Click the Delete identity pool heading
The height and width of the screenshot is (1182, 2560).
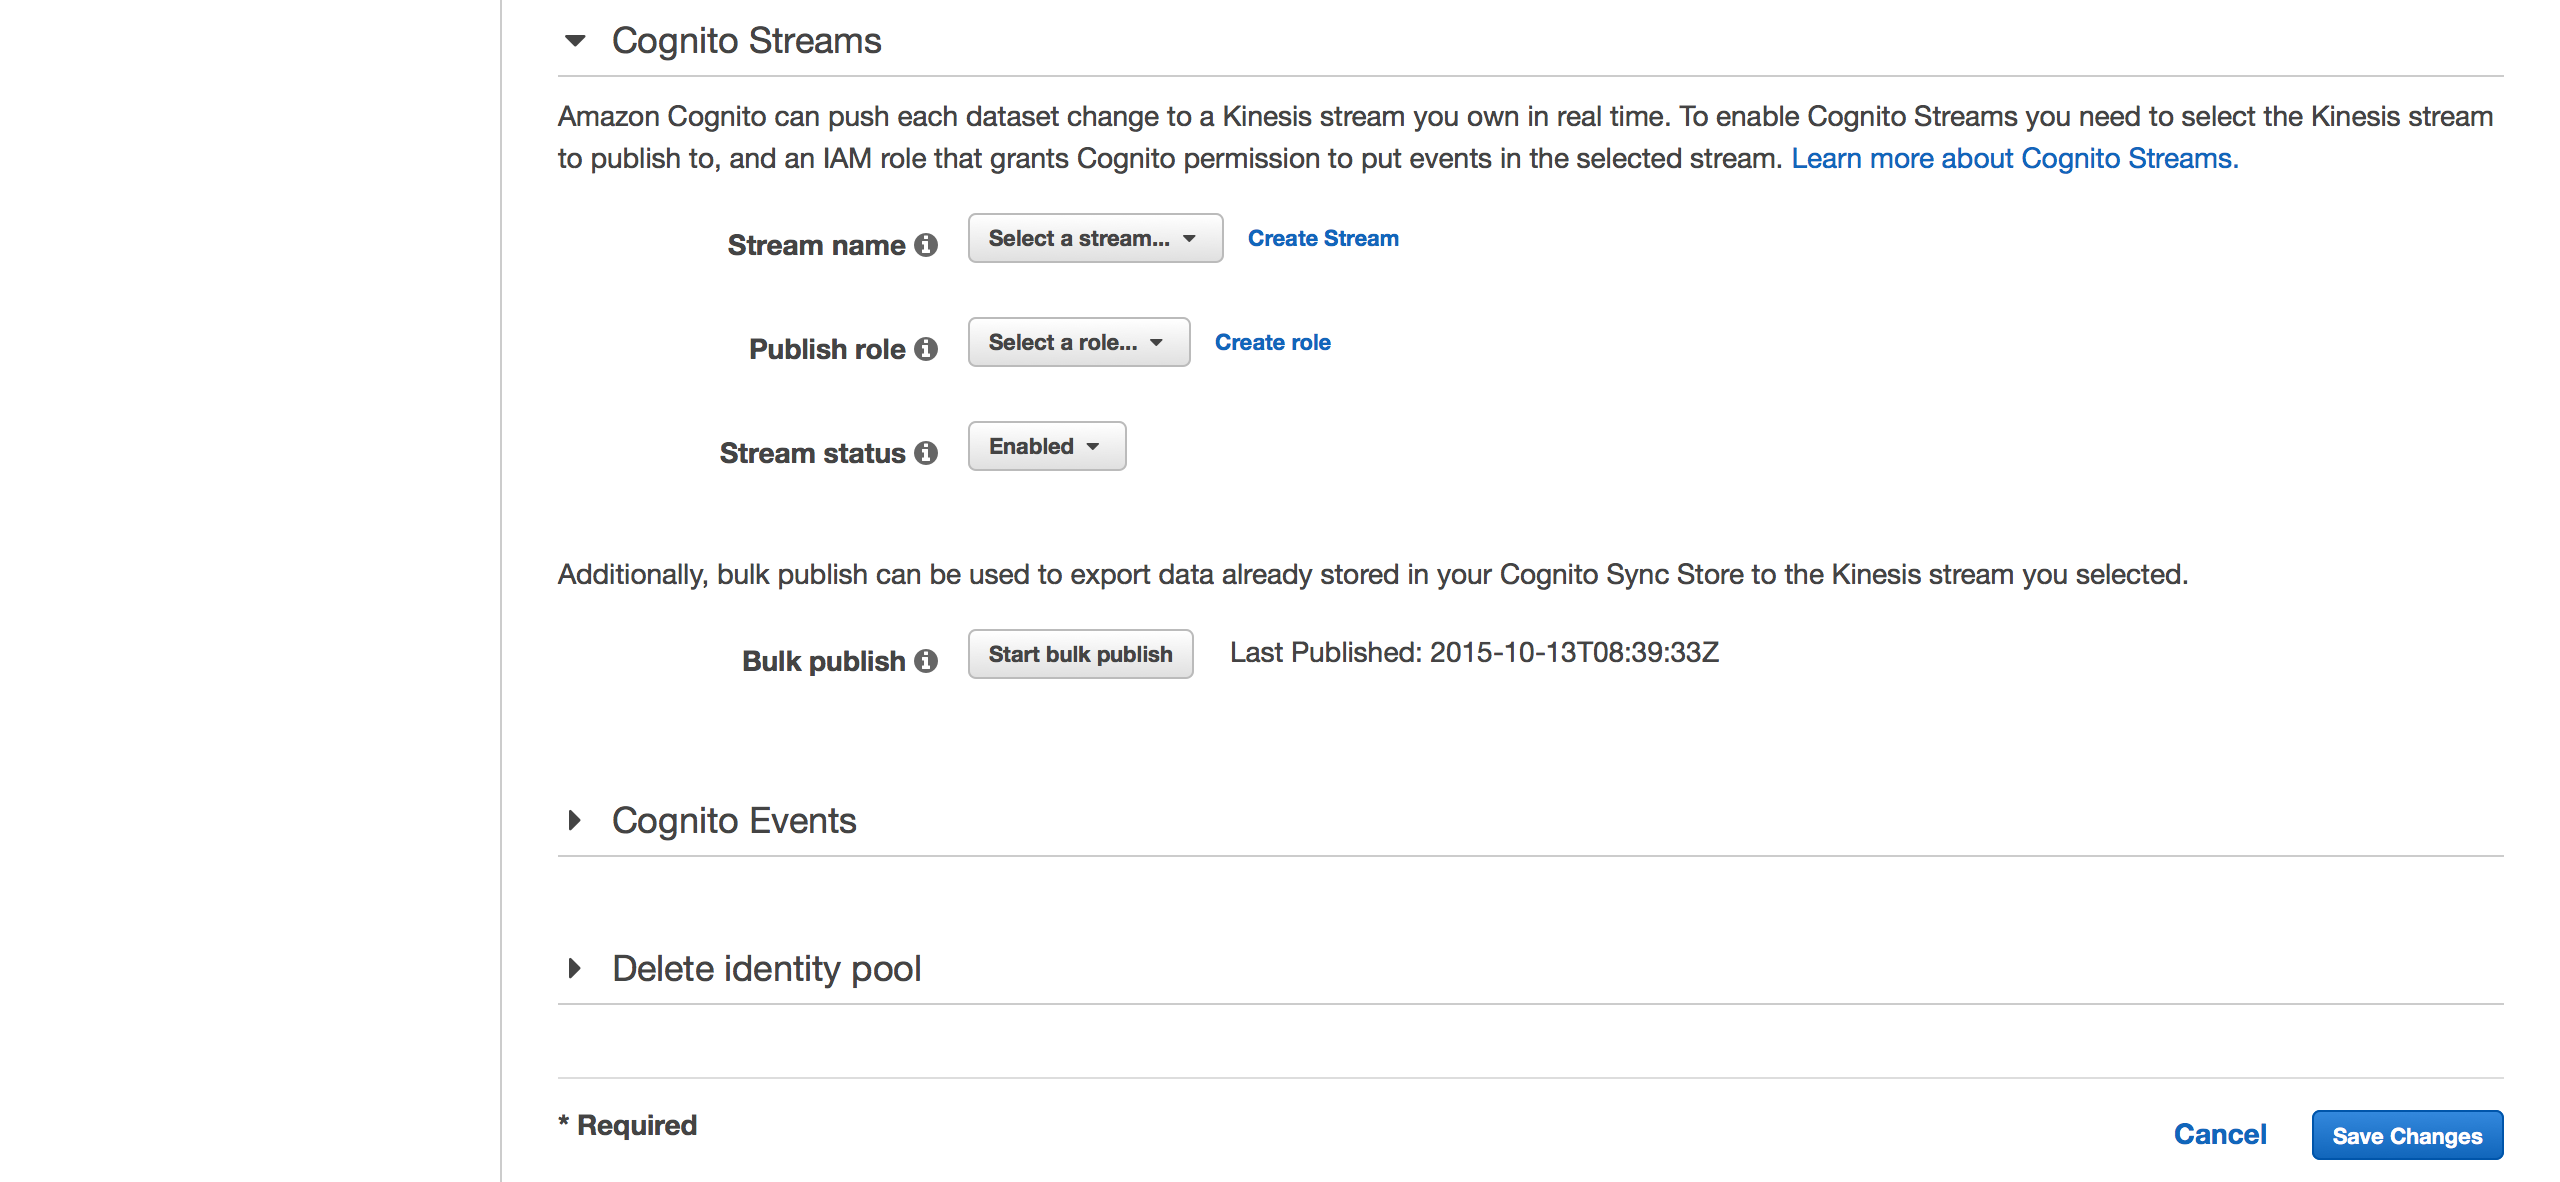pyautogui.click(x=766, y=968)
